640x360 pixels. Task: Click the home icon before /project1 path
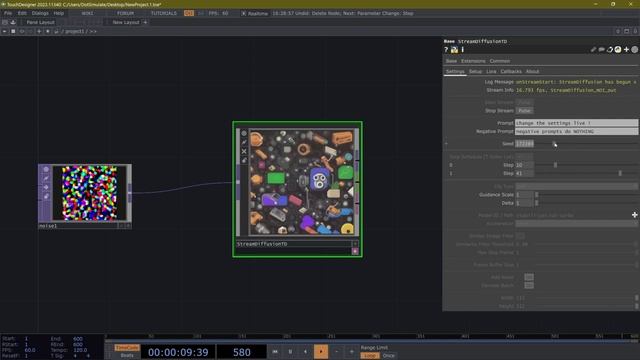coord(56,31)
